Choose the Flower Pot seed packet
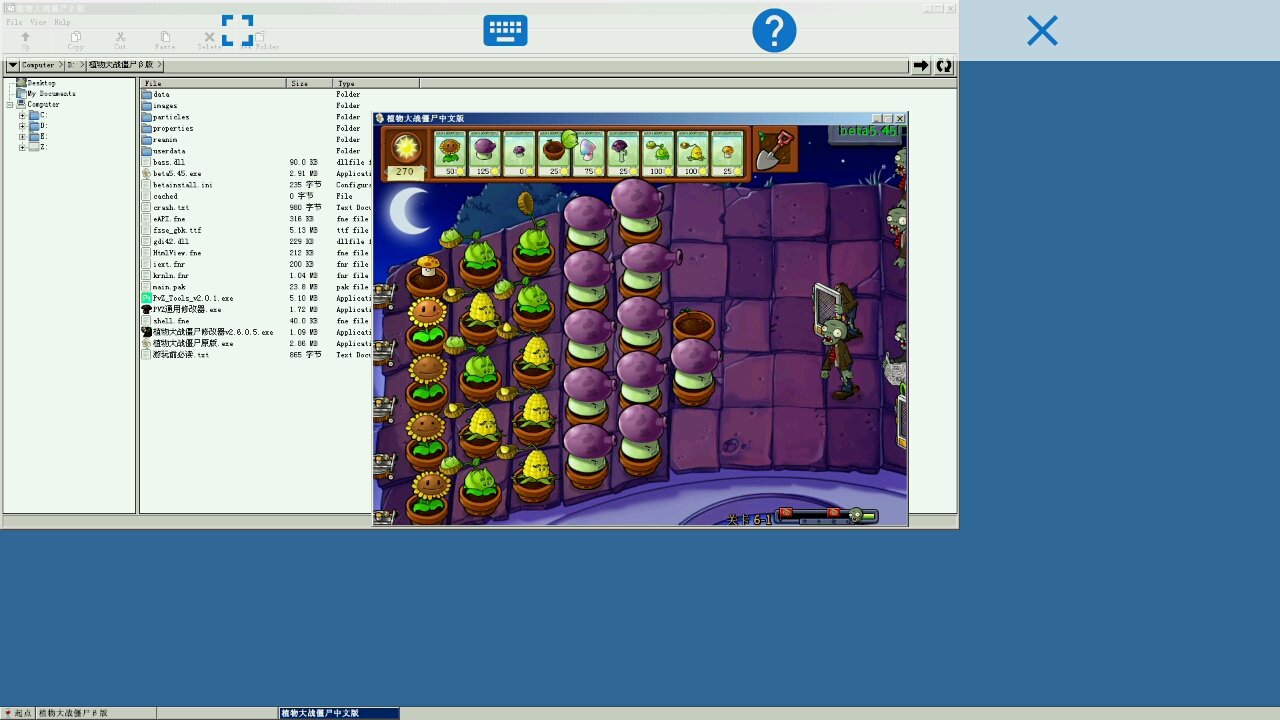This screenshot has width=1280, height=720. pos(554,153)
